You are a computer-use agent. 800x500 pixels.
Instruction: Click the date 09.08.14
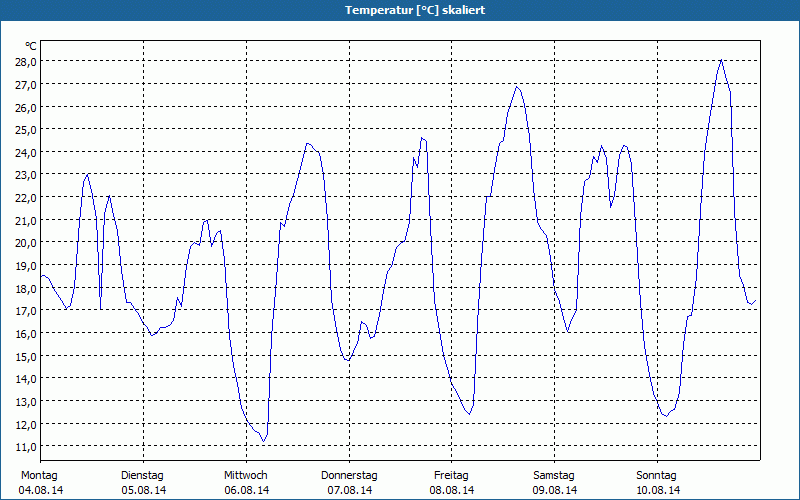tap(555, 490)
